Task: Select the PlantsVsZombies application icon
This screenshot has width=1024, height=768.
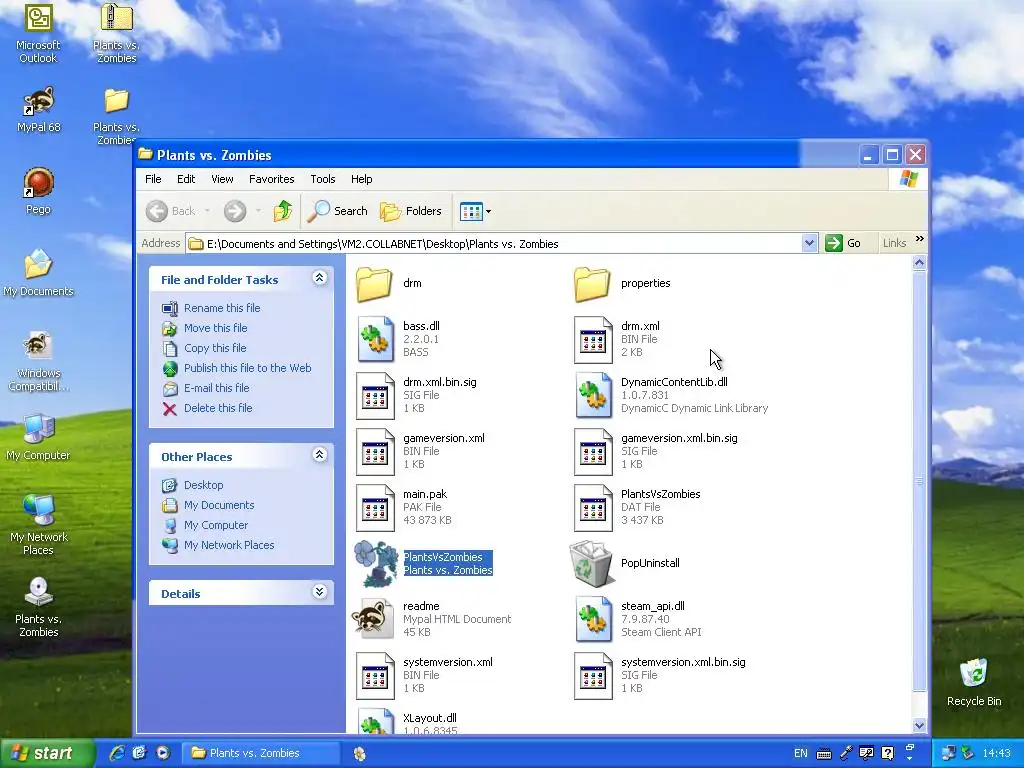Action: (x=376, y=564)
